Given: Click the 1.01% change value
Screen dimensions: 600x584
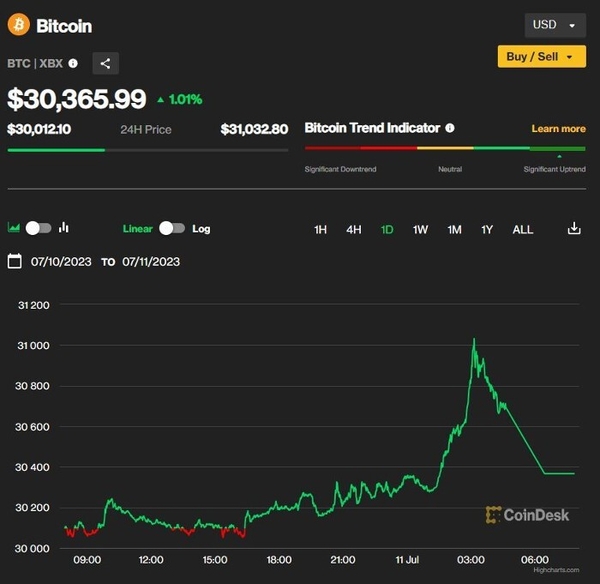Looking at the screenshot, I should point(185,100).
